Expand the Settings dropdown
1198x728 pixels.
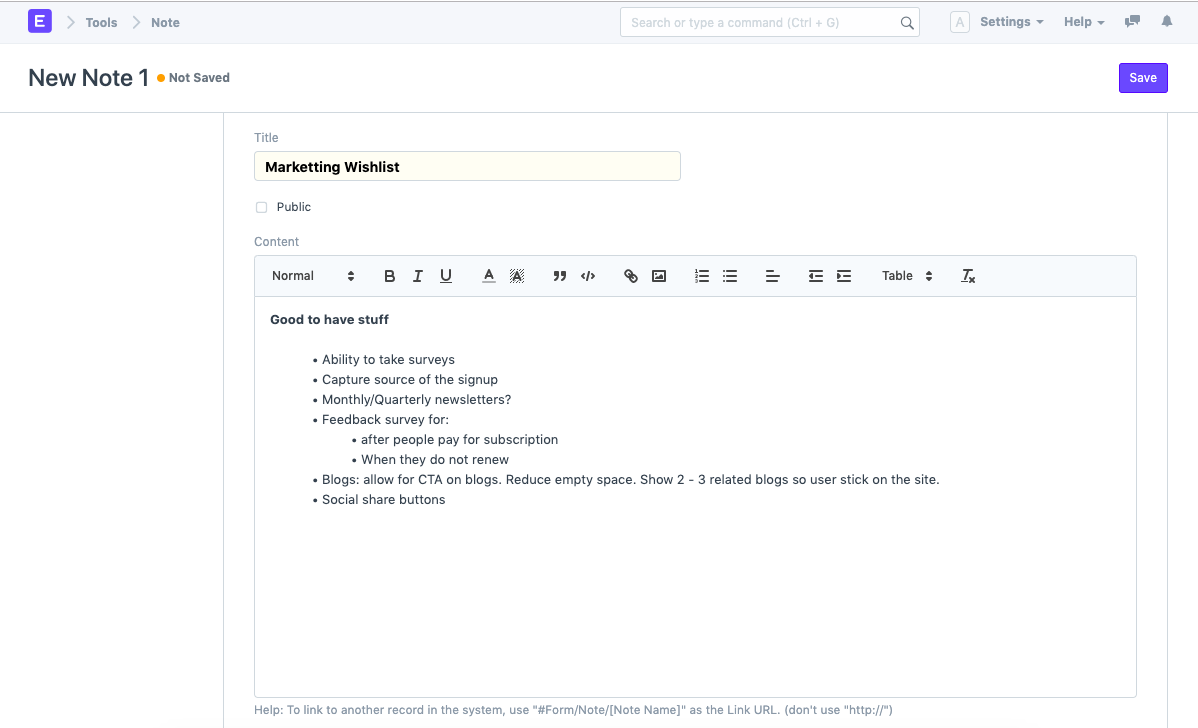point(1011,21)
